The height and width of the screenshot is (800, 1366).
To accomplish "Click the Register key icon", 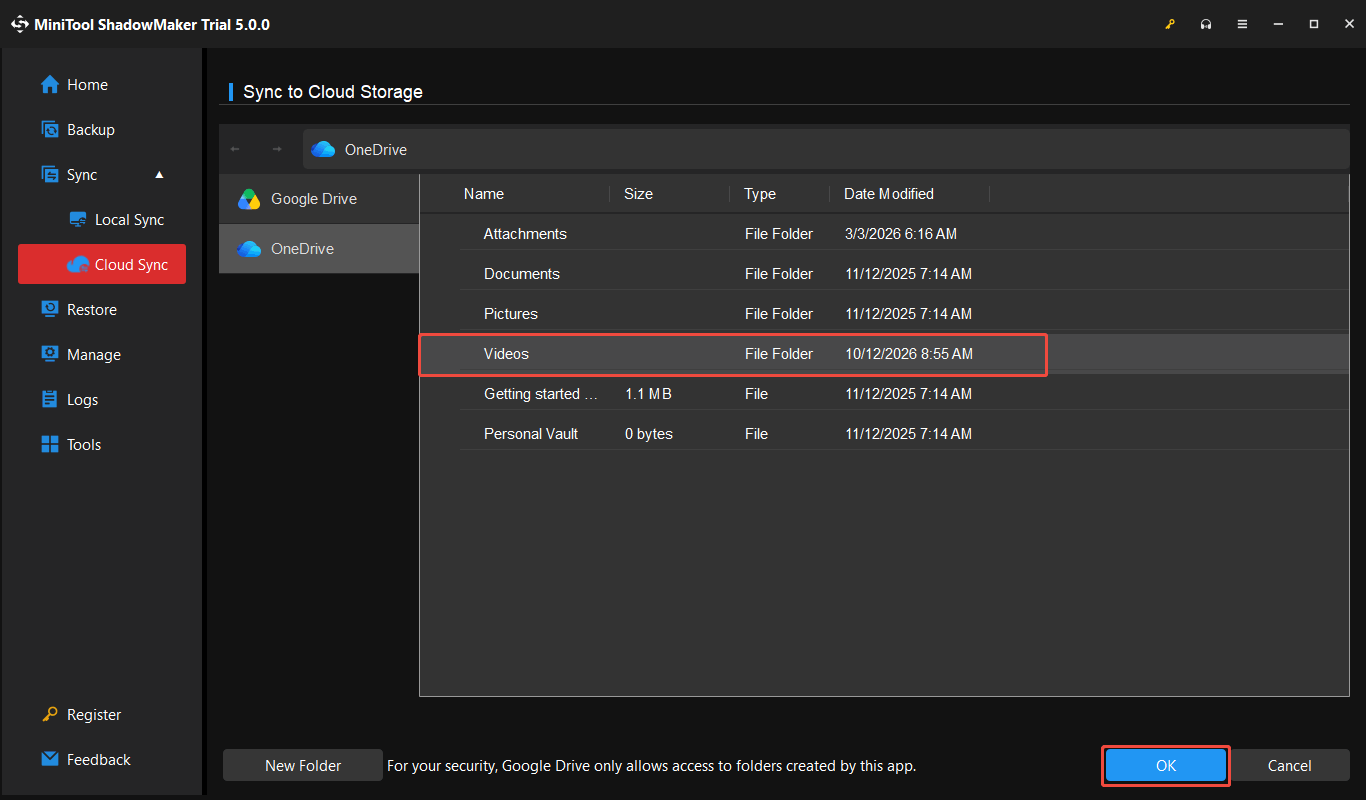I will 50,714.
